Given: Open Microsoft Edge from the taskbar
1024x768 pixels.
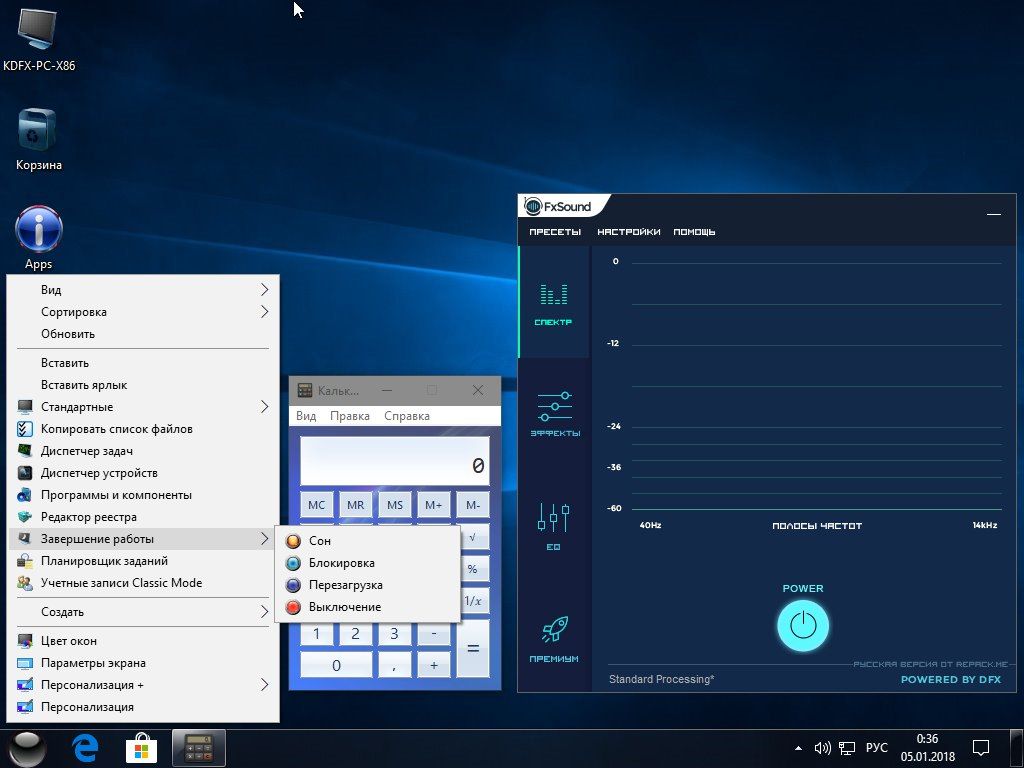Looking at the screenshot, I should [86, 747].
